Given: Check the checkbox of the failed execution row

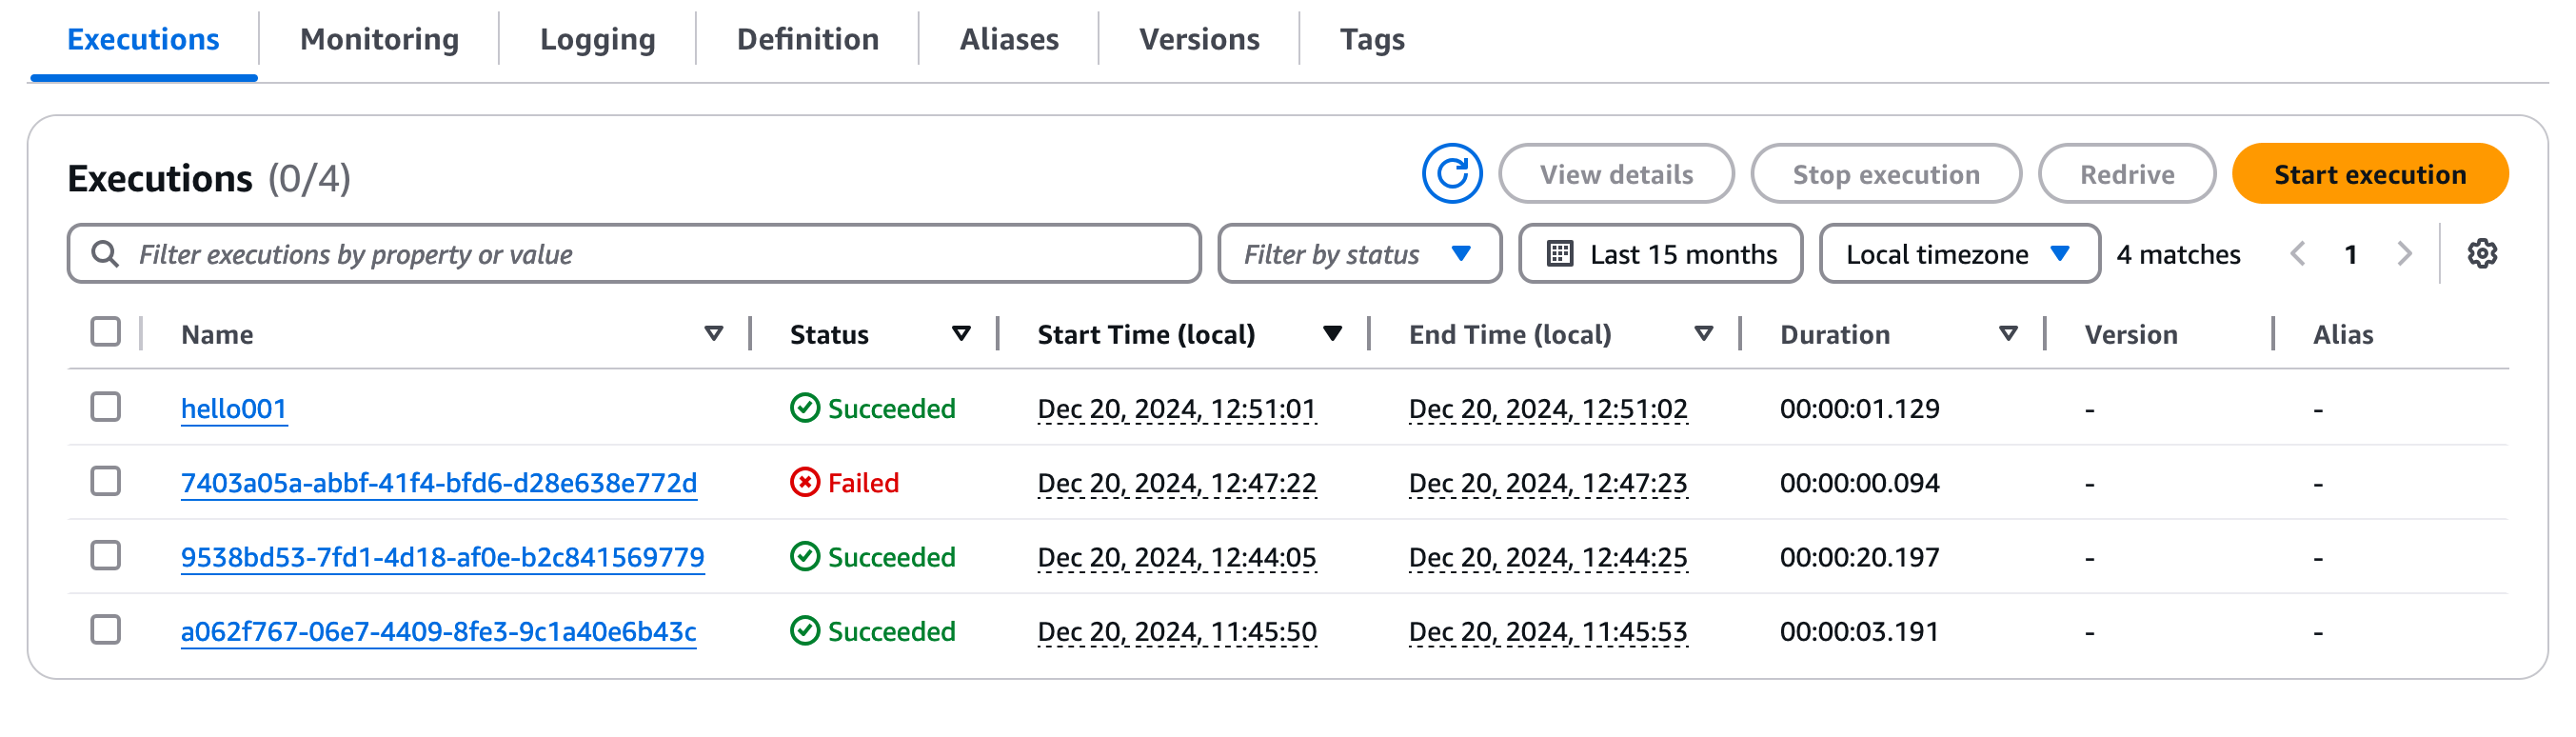Looking at the screenshot, I should (105, 482).
